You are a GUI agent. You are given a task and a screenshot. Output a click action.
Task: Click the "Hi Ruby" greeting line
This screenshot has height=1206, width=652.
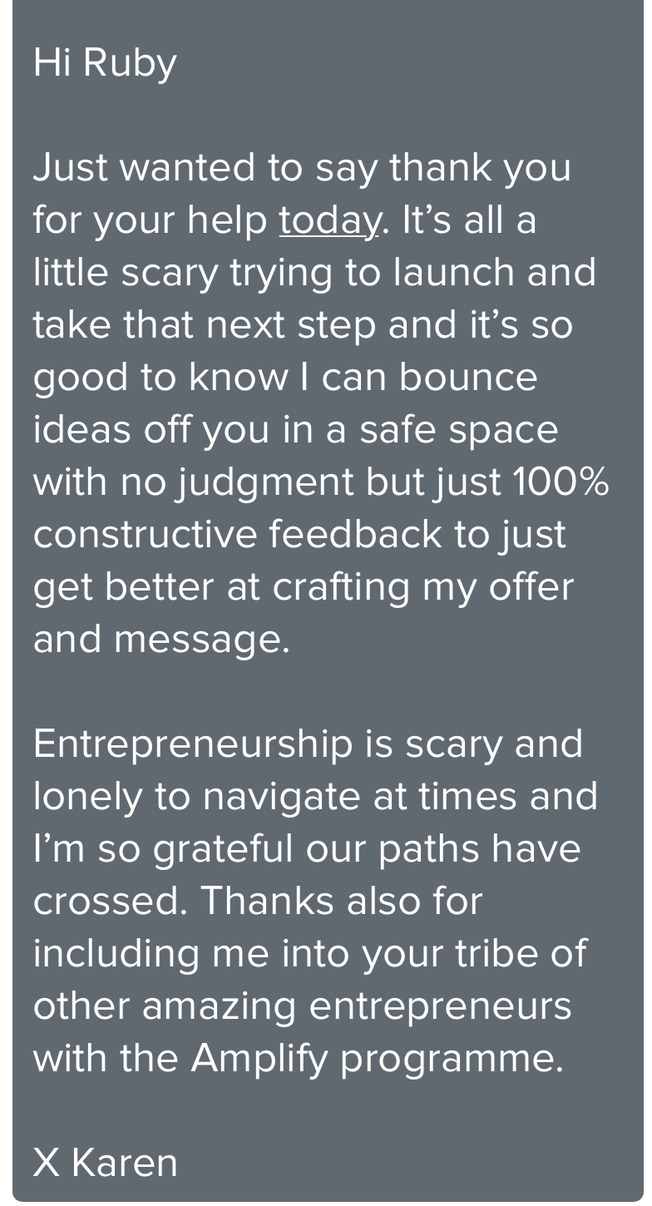tap(105, 63)
